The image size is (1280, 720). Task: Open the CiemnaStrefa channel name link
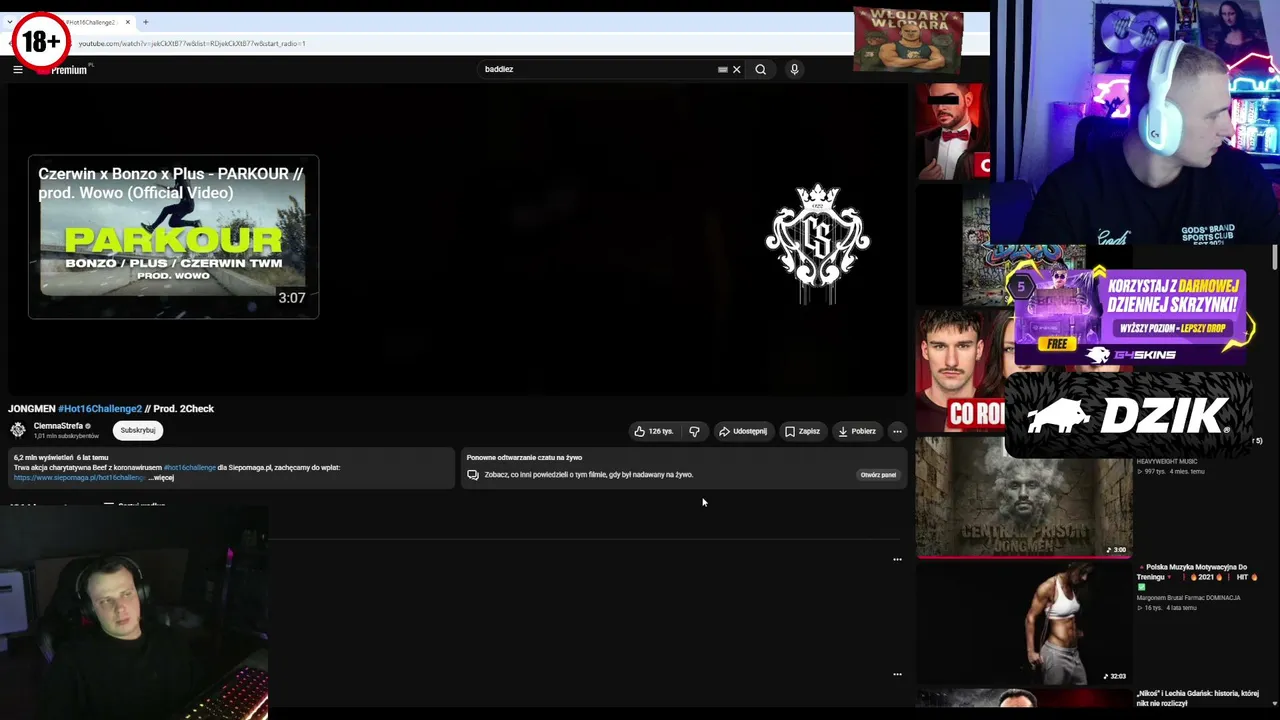point(58,426)
